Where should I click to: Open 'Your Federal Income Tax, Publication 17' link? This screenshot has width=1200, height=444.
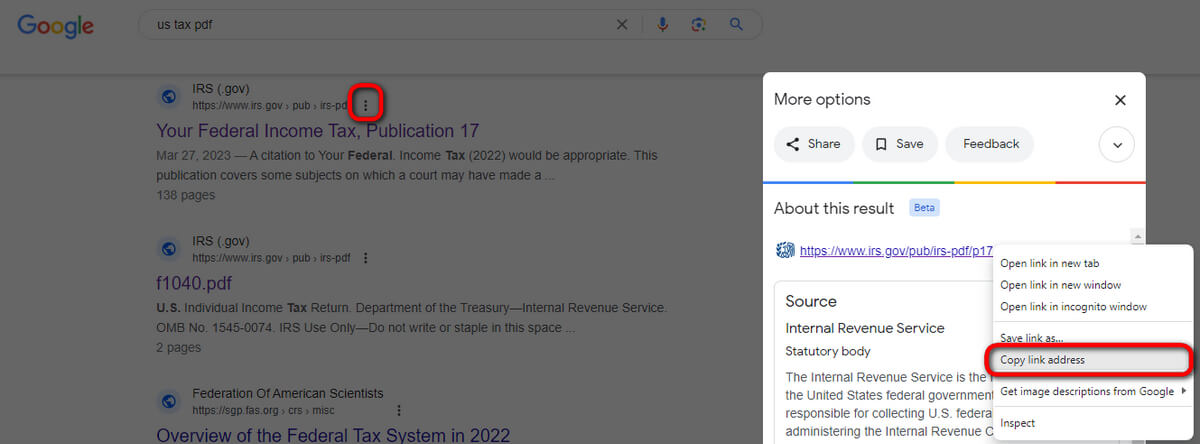tap(318, 131)
